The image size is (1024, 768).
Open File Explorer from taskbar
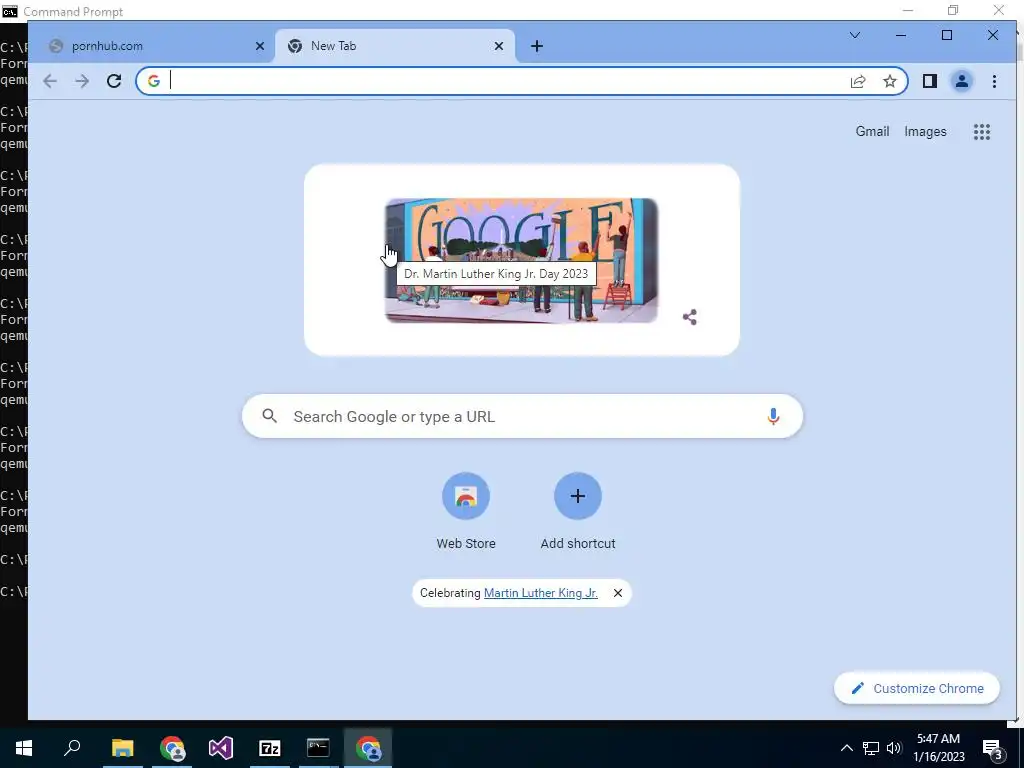(122, 748)
